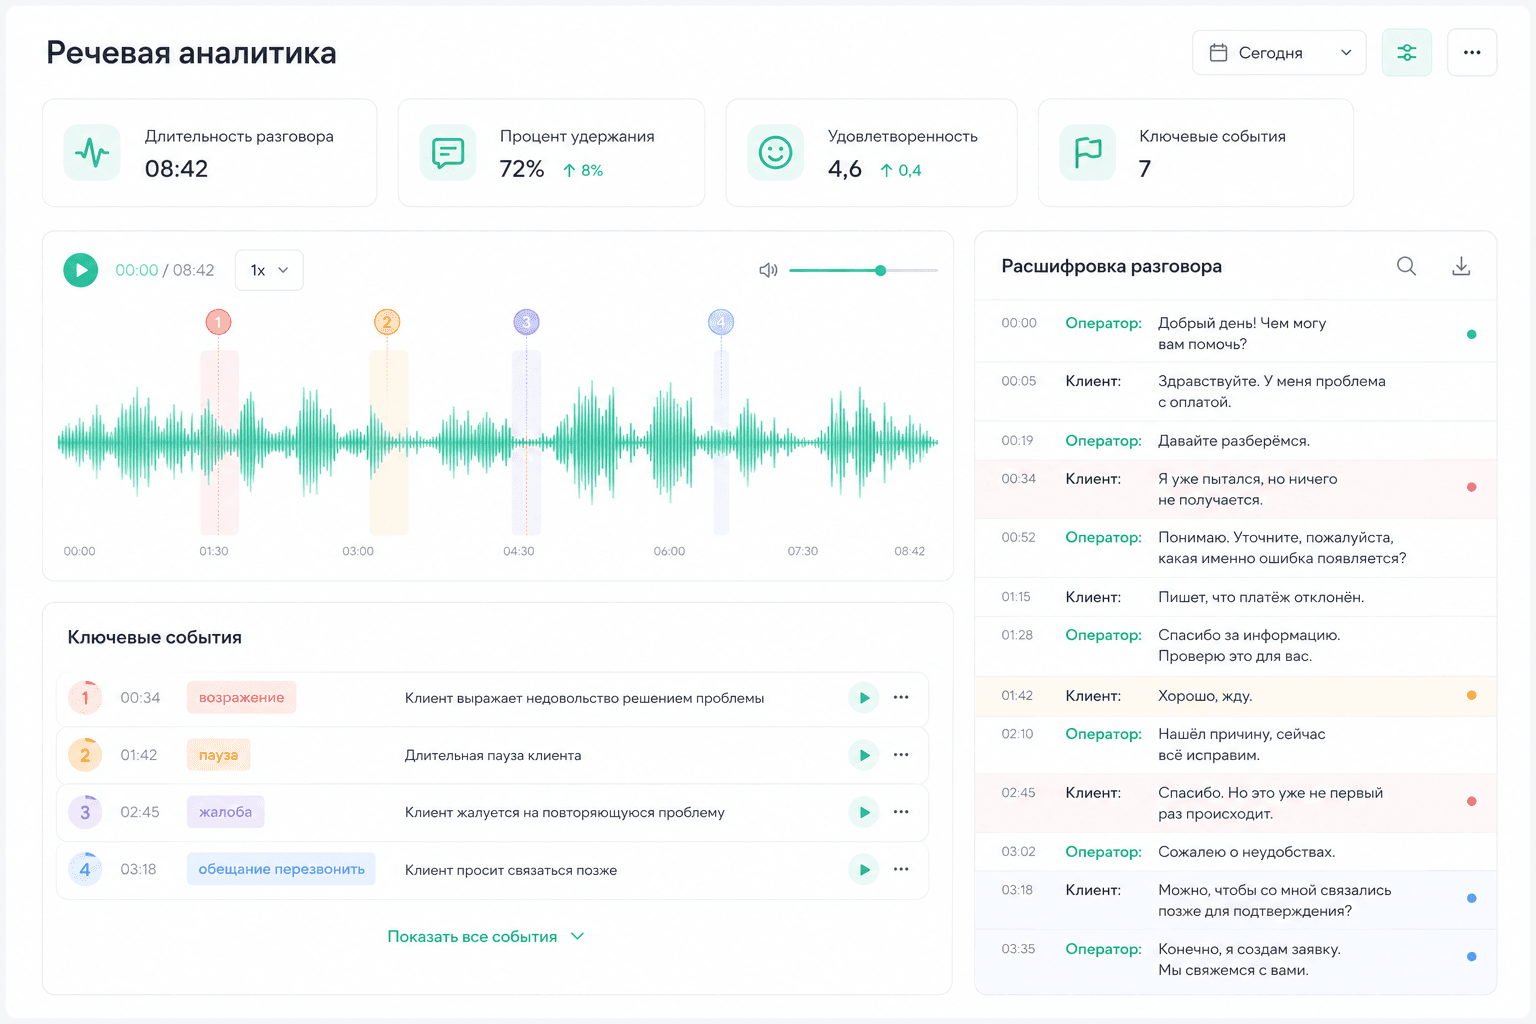
Task: Open more options for 'обещание перезвонить' event
Action: 901,869
